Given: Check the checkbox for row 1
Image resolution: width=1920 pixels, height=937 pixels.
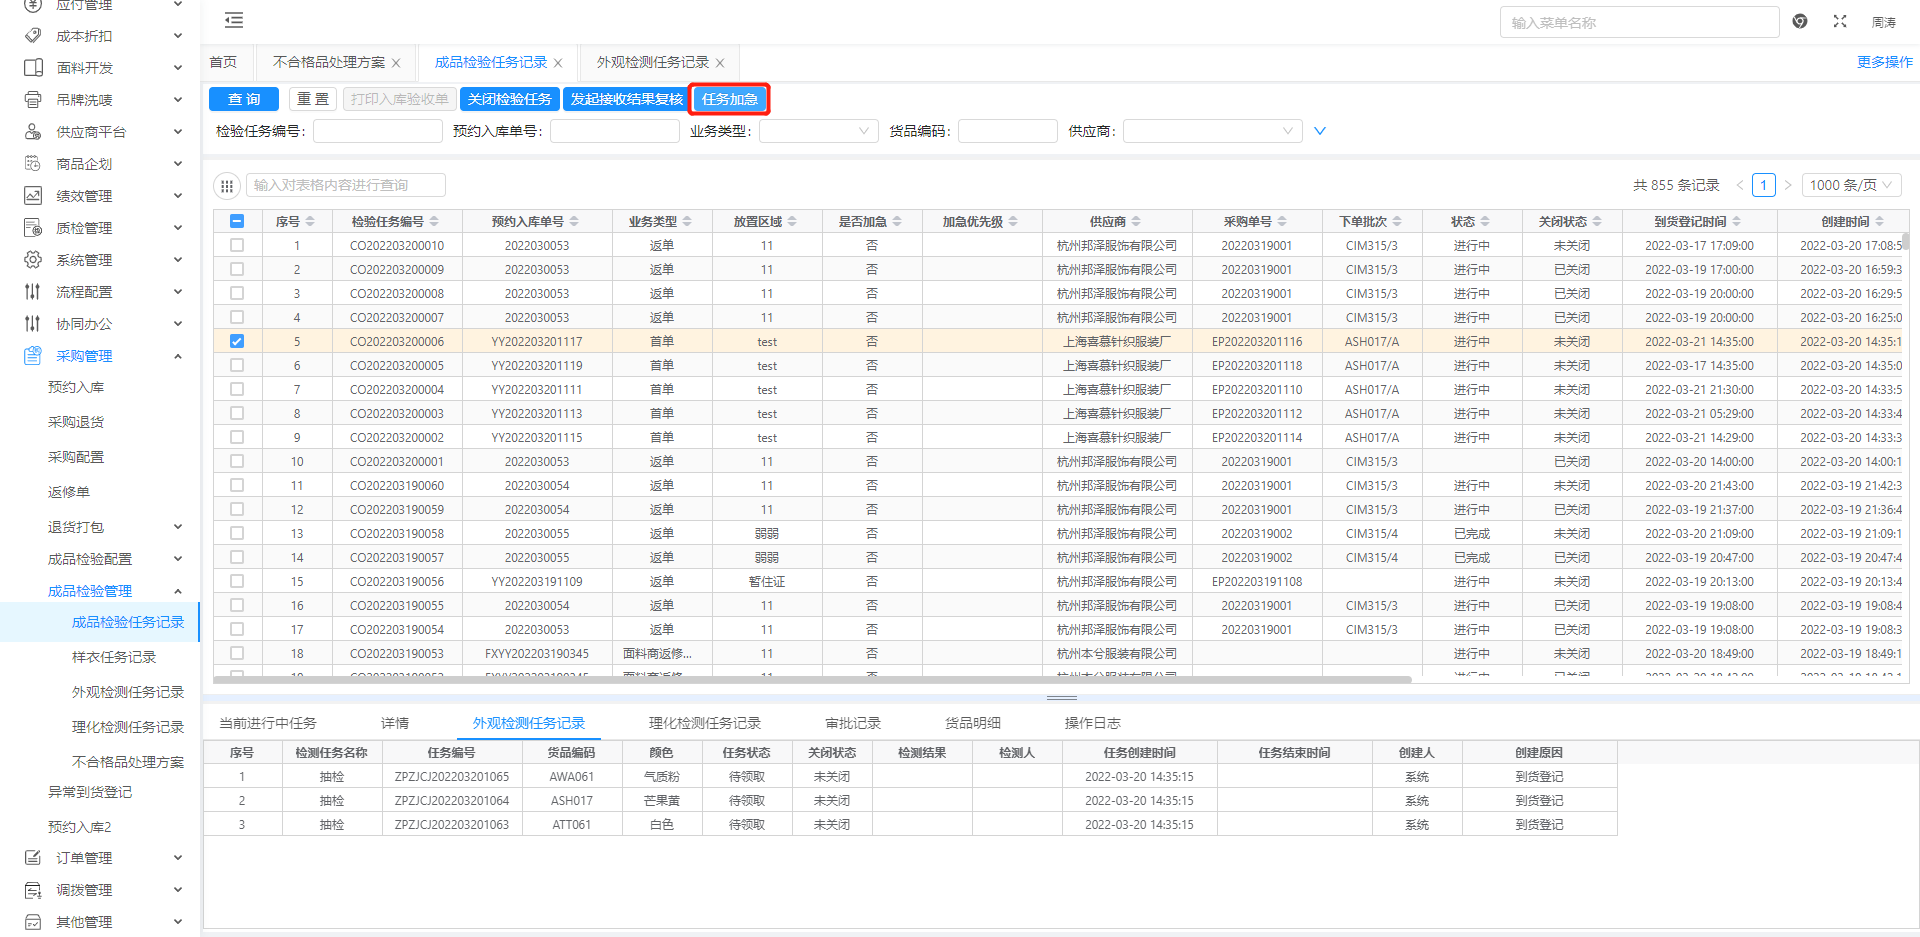Looking at the screenshot, I should coord(237,245).
